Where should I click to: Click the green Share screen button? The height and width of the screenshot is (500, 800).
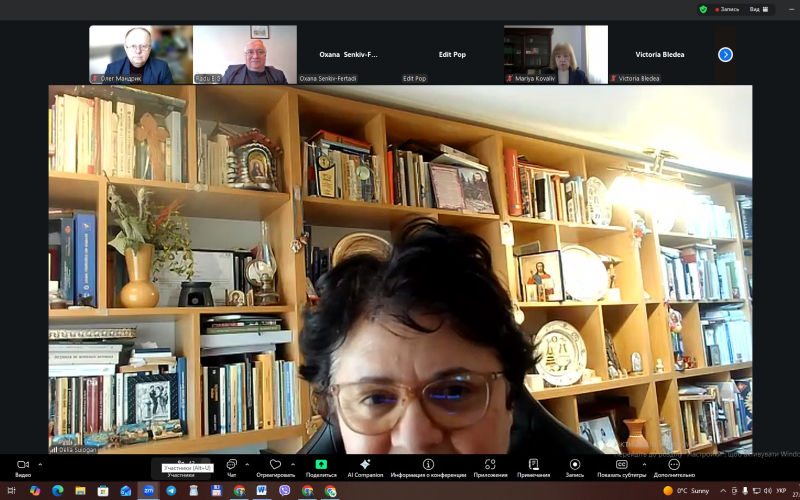pyautogui.click(x=321, y=465)
